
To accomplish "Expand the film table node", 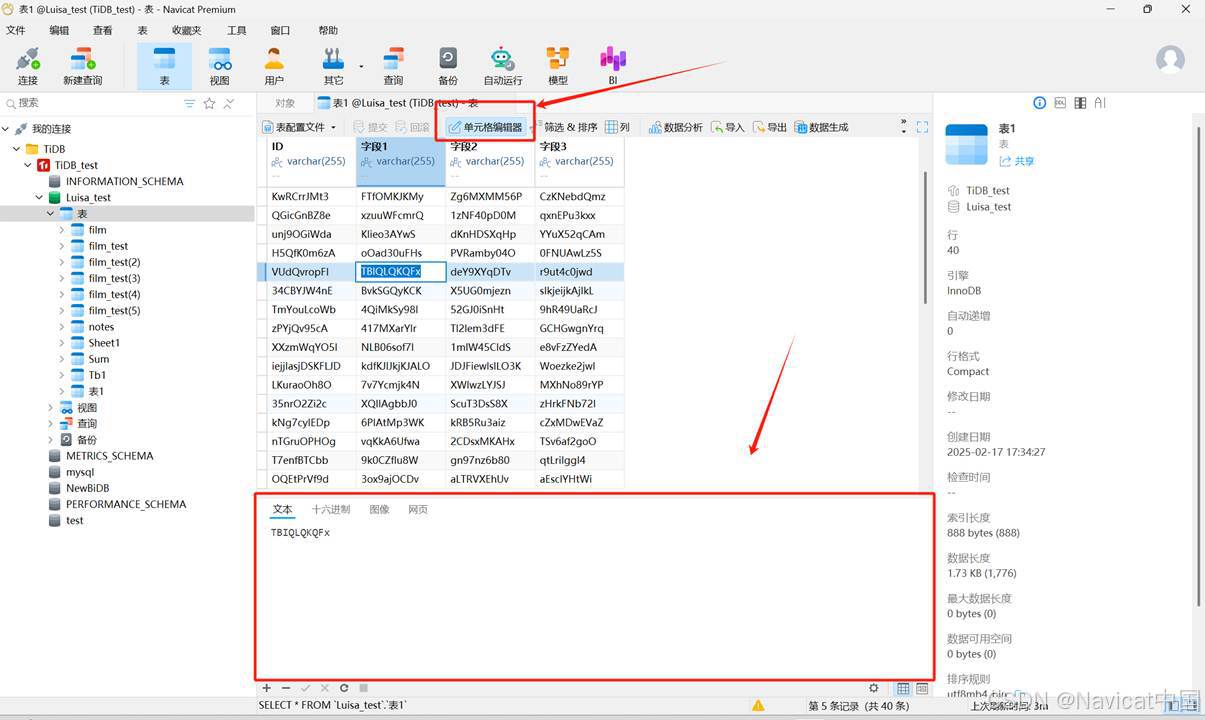I will coord(62,230).
